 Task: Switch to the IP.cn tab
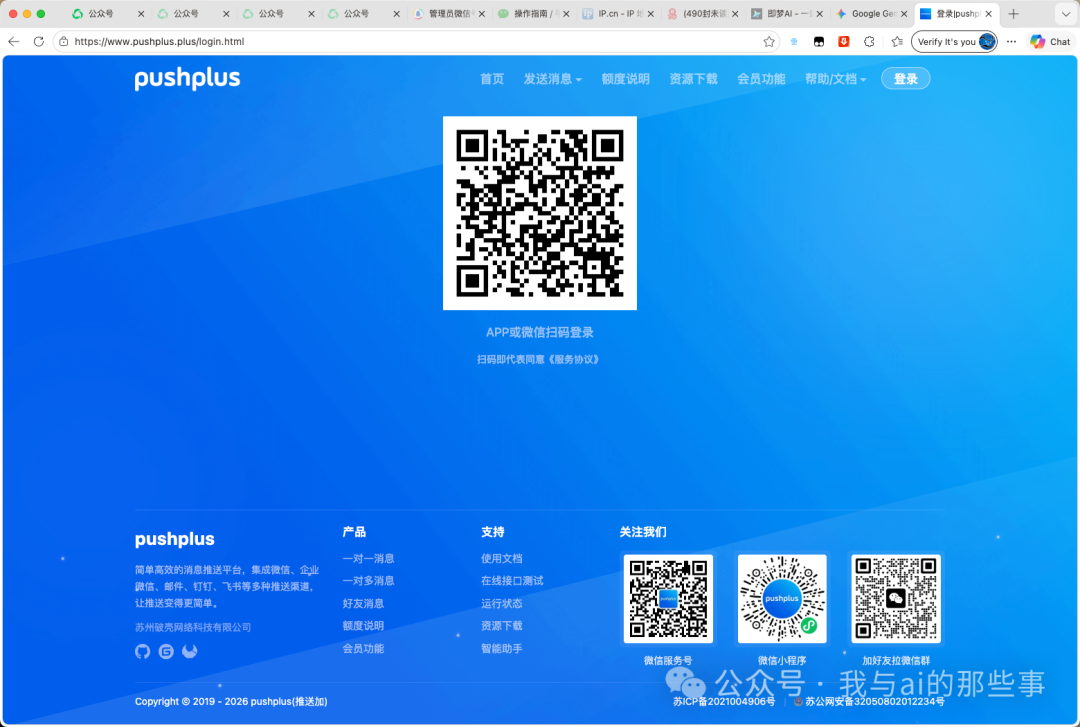617,14
